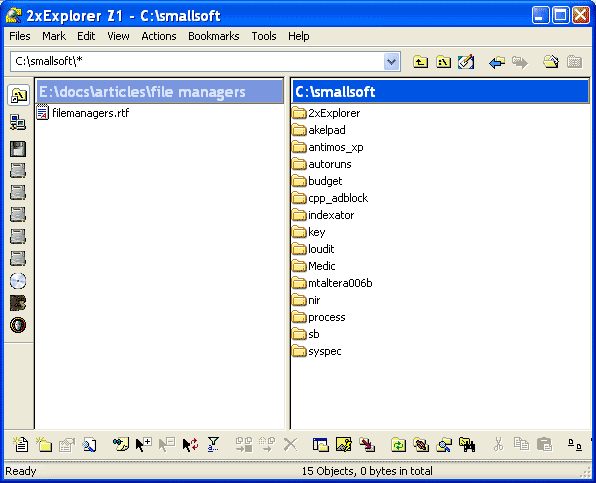Screen dimensions: 596x483
Task: Select the floppy disk drive icon
Action: 18,149
